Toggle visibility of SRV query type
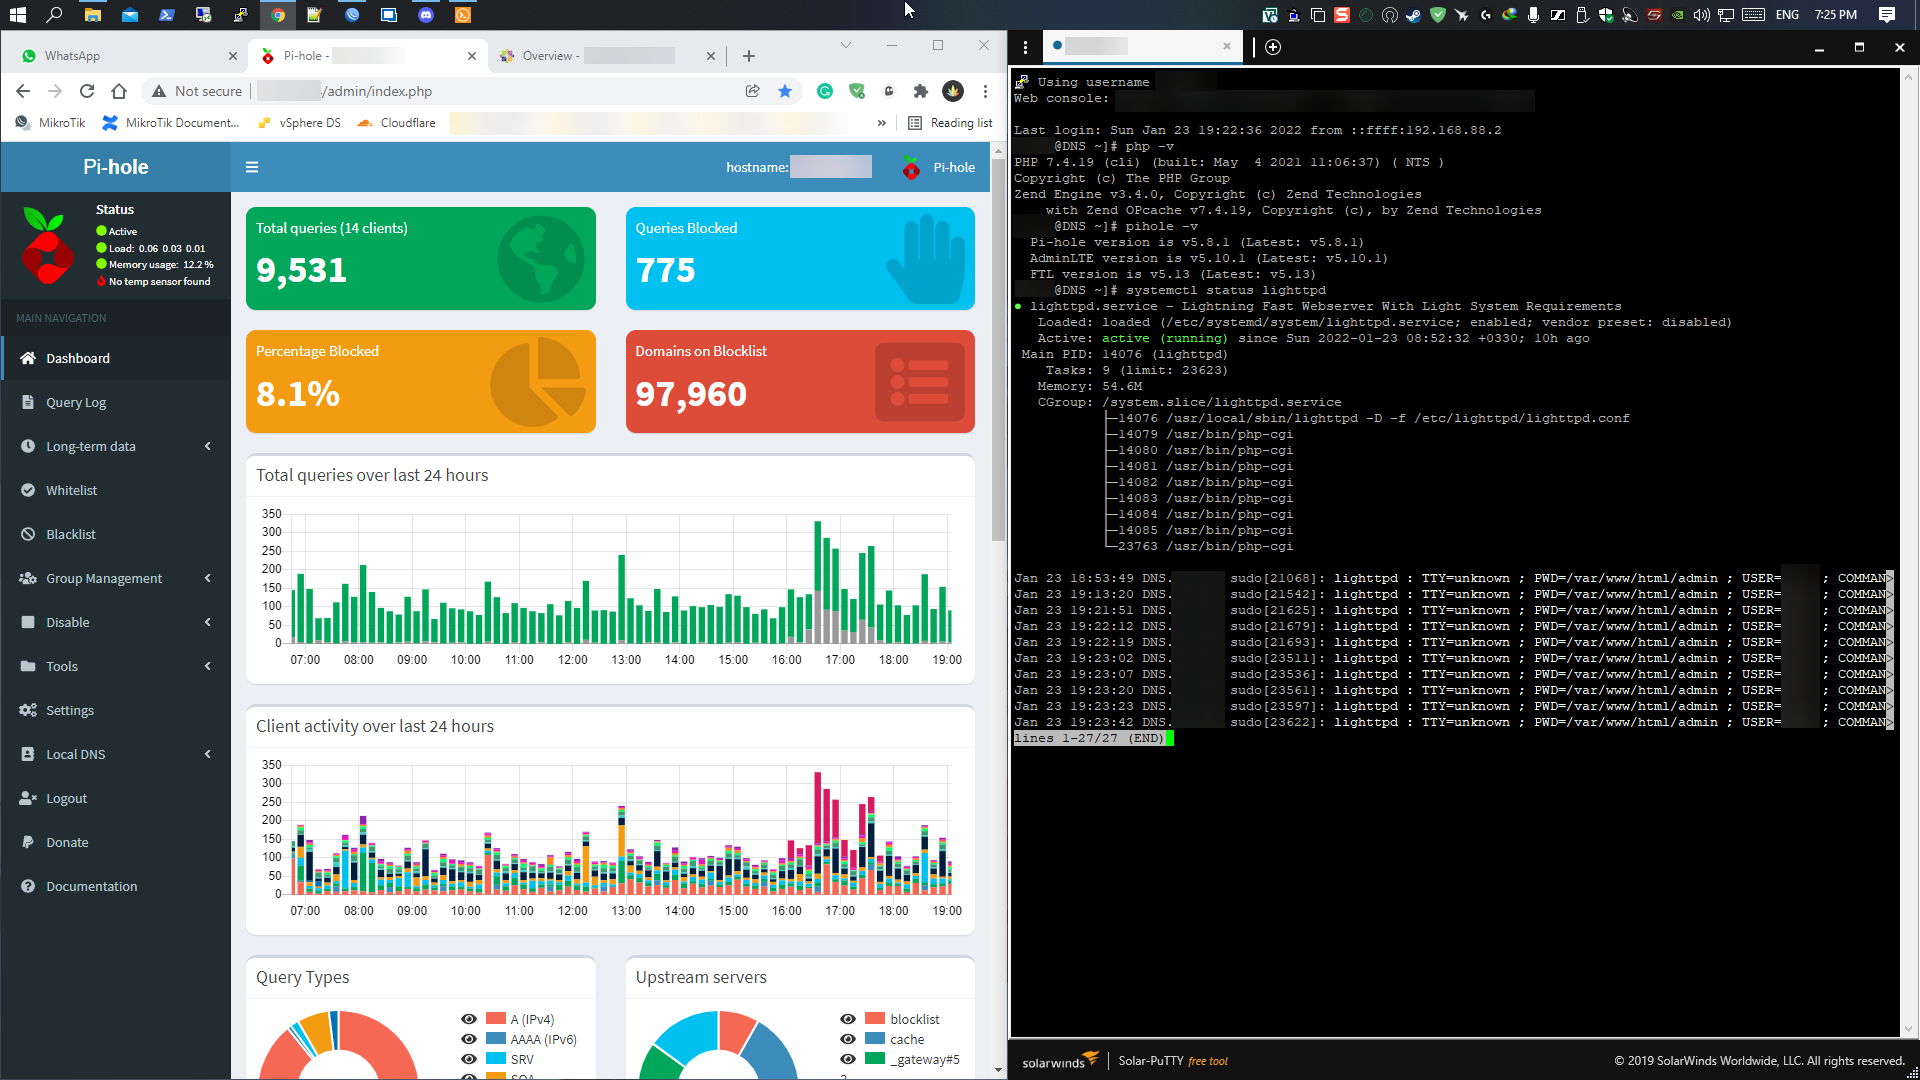 point(468,1059)
